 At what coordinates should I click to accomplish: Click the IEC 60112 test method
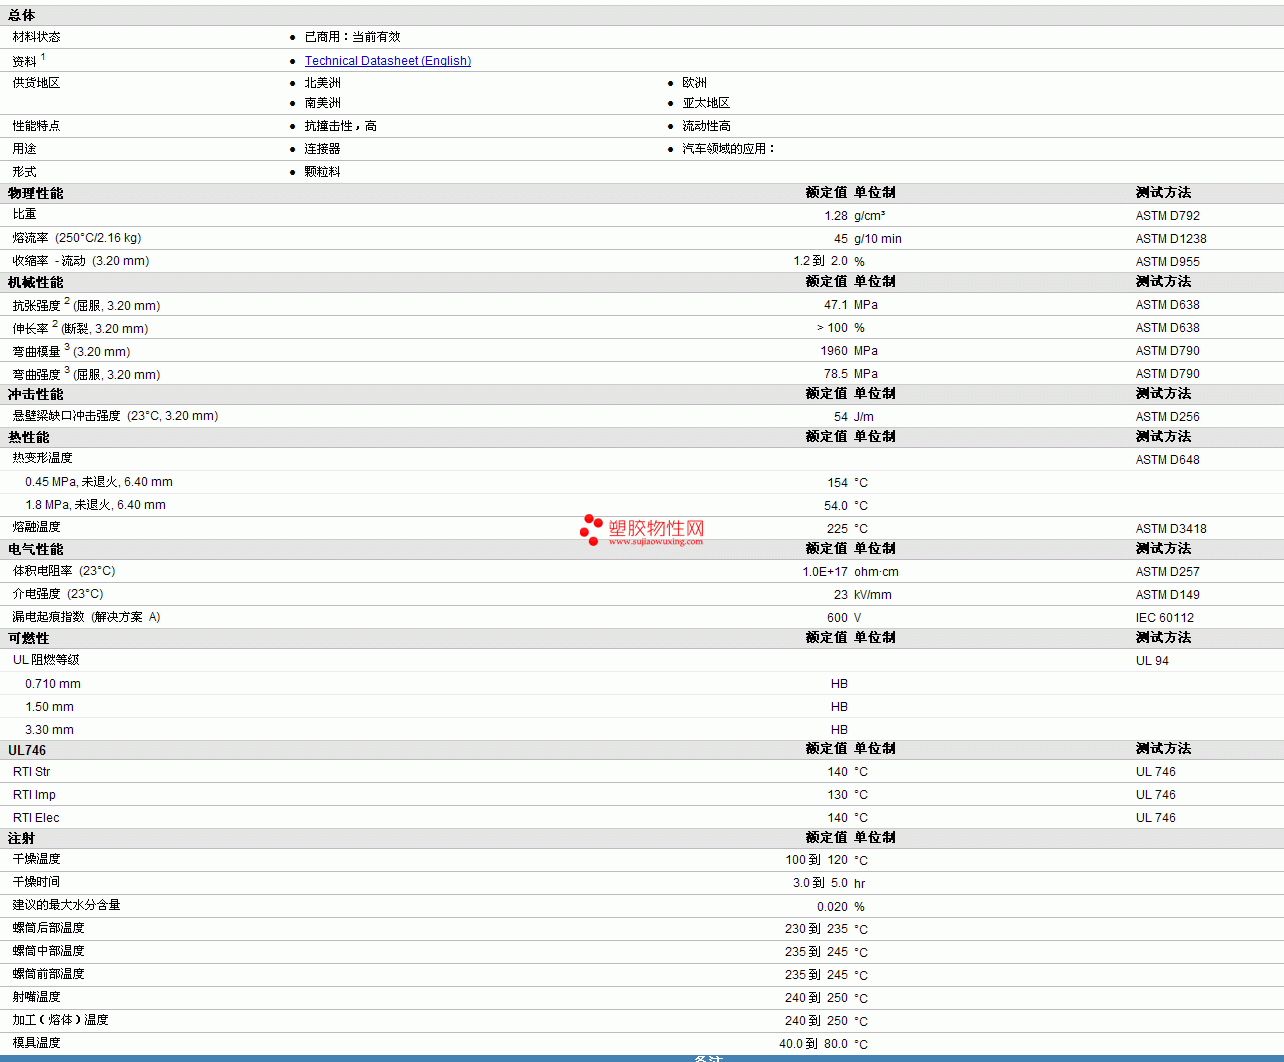tap(1165, 618)
